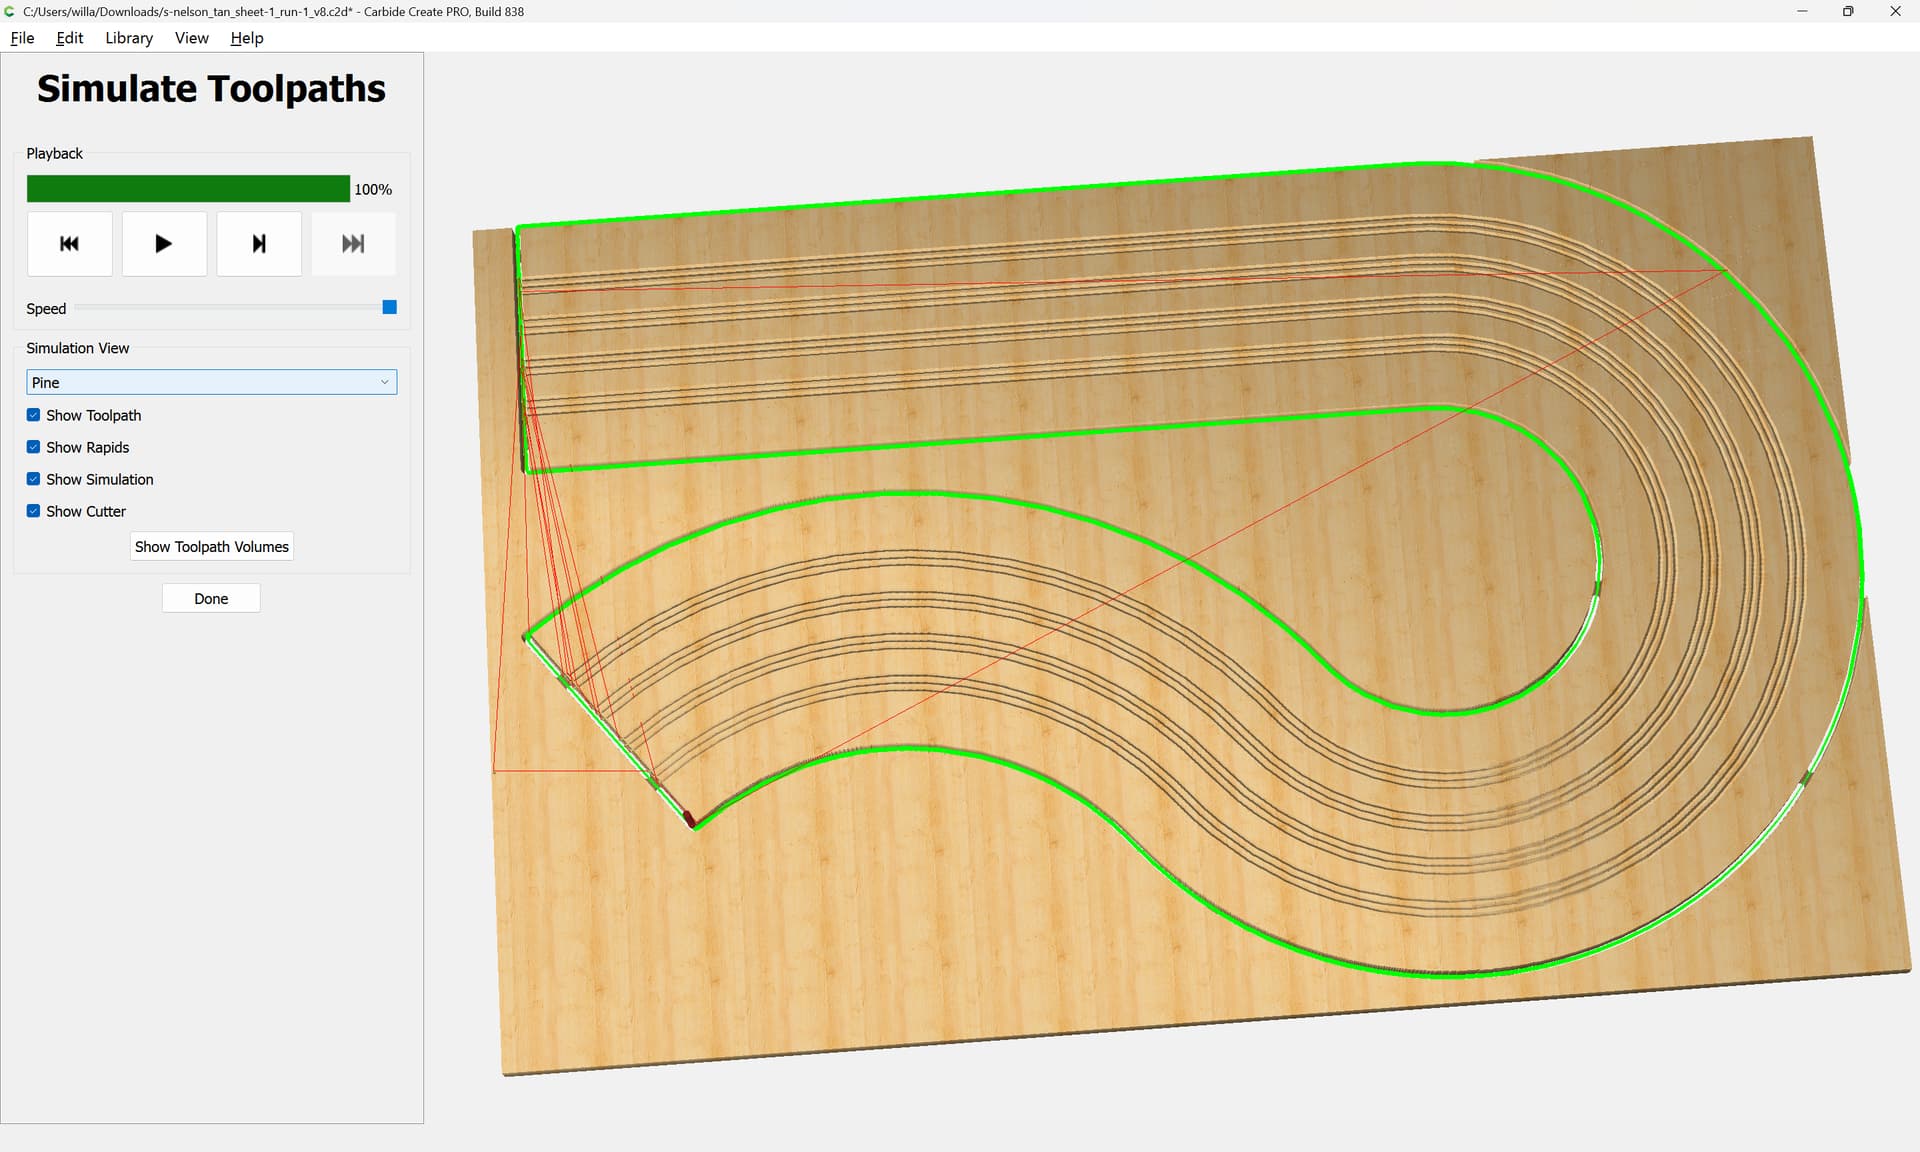The height and width of the screenshot is (1152, 1920).
Task: Click the Carbide Create app icon in title bar
Action: [10, 11]
